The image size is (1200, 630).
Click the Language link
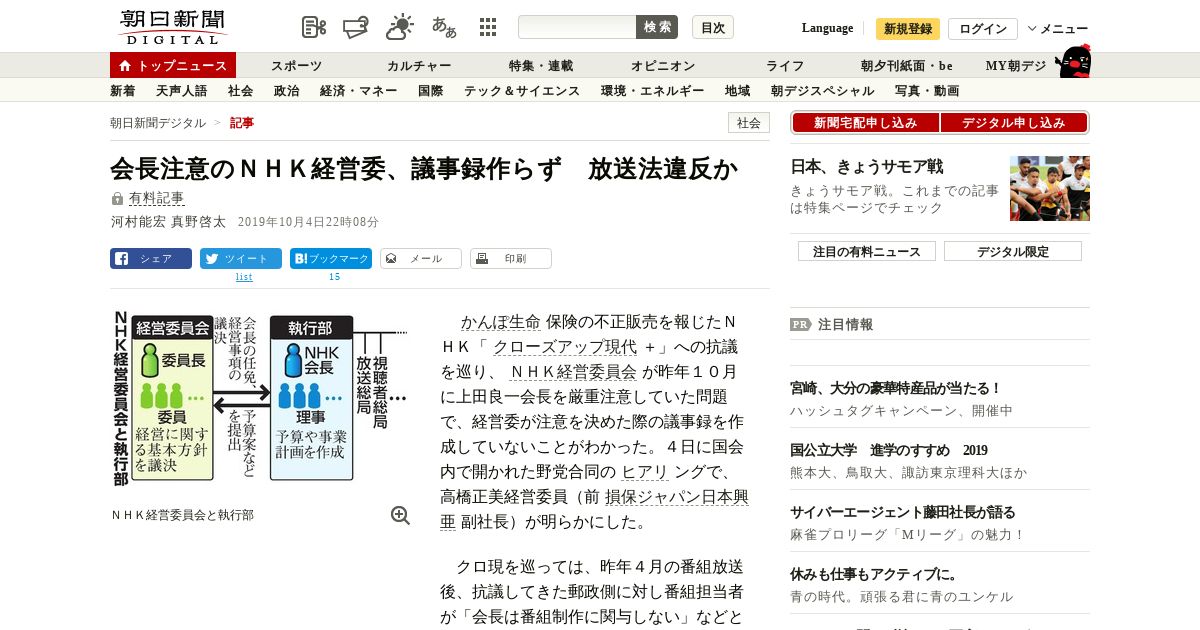(827, 28)
